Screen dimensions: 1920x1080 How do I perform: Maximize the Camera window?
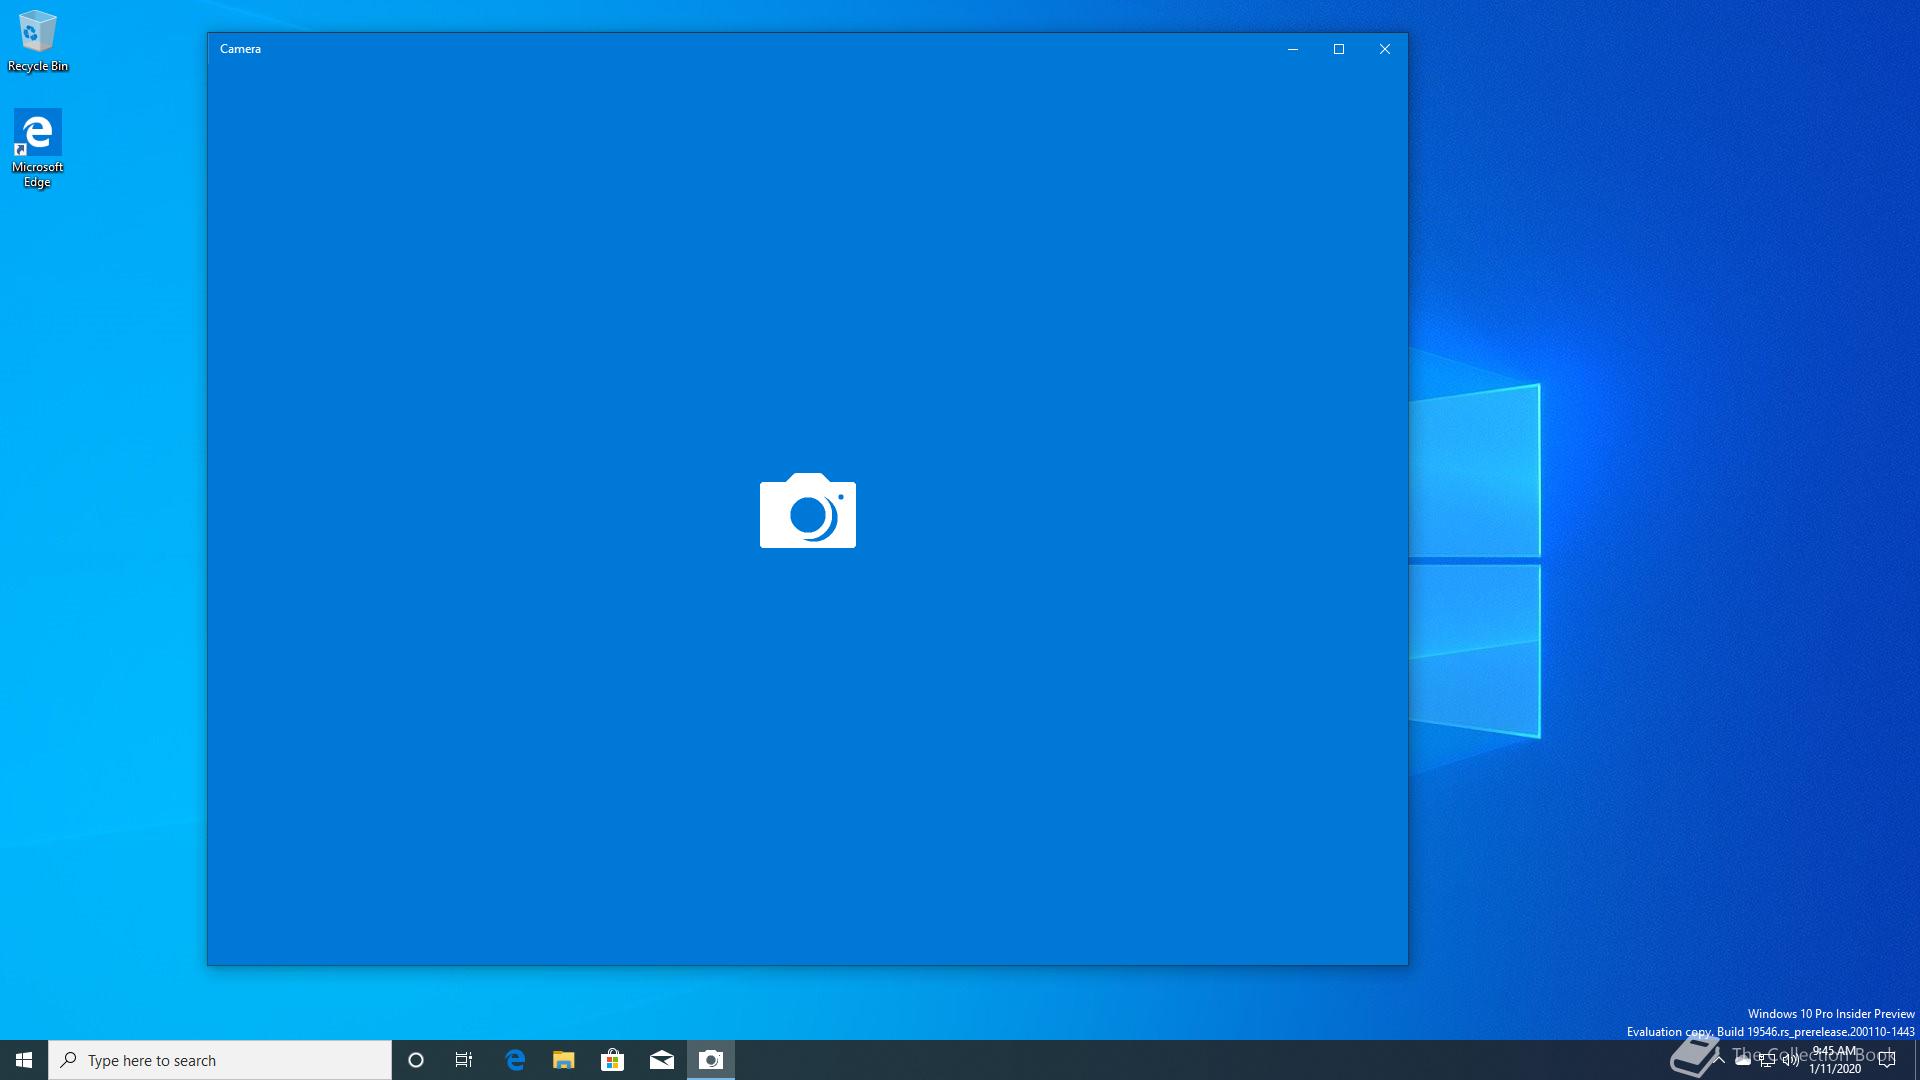[x=1339, y=49]
